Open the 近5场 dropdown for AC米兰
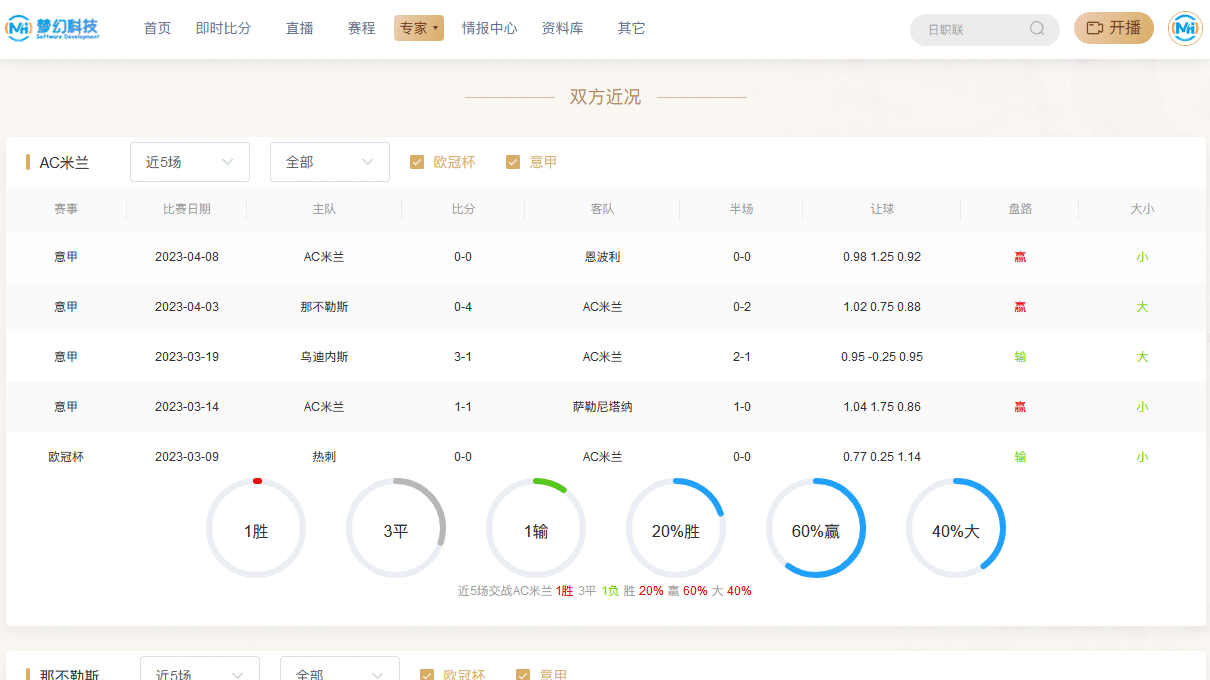 pyautogui.click(x=190, y=162)
